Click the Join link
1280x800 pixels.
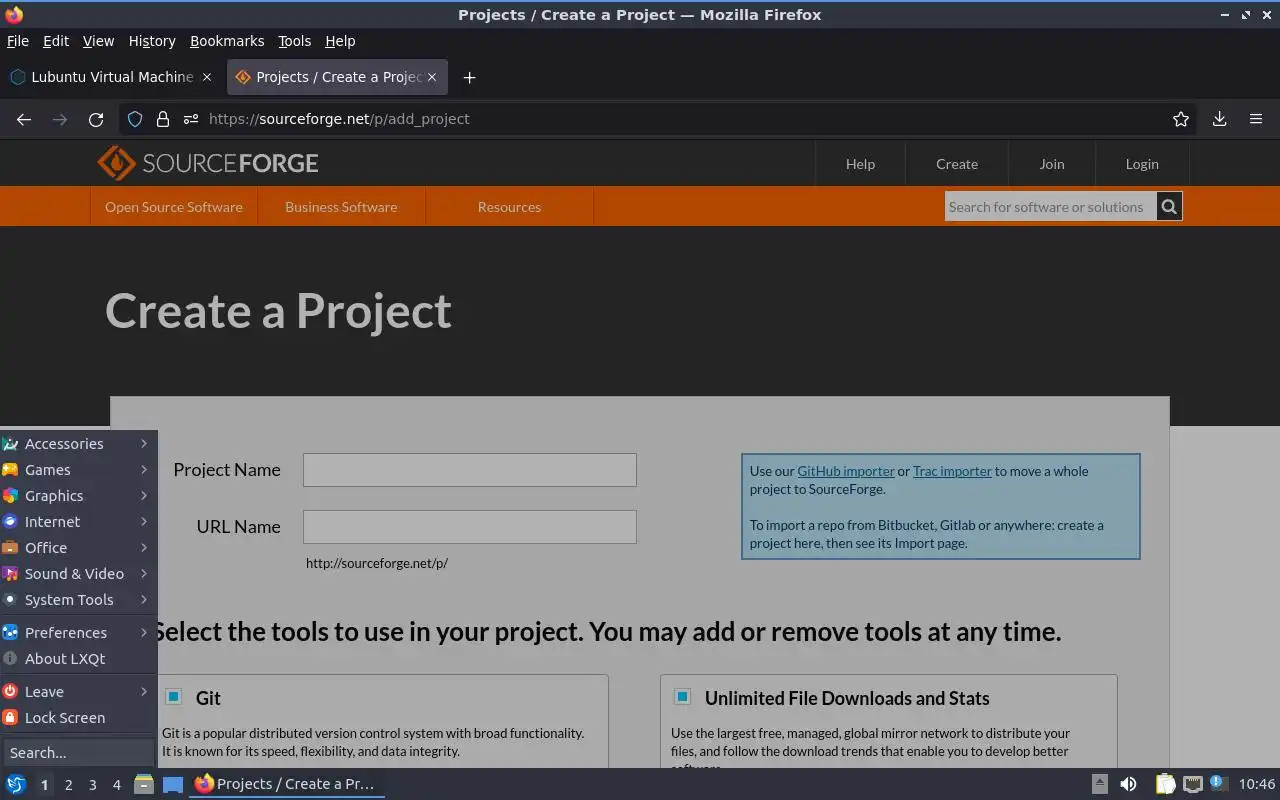[1052, 164]
